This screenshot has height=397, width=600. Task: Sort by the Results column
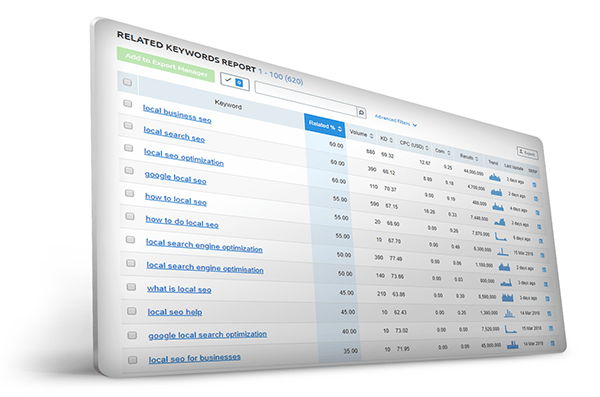coord(469,157)
